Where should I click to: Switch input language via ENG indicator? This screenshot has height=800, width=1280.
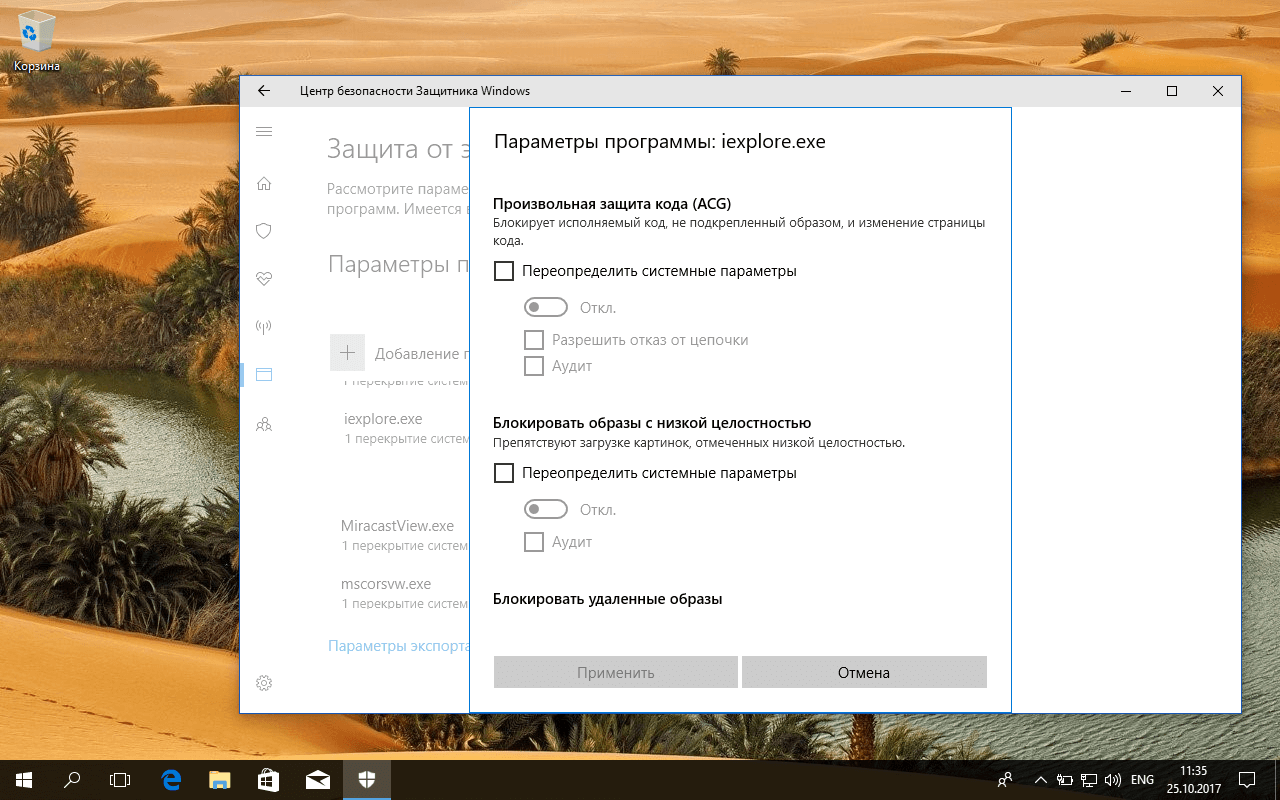pos(1142,779)
